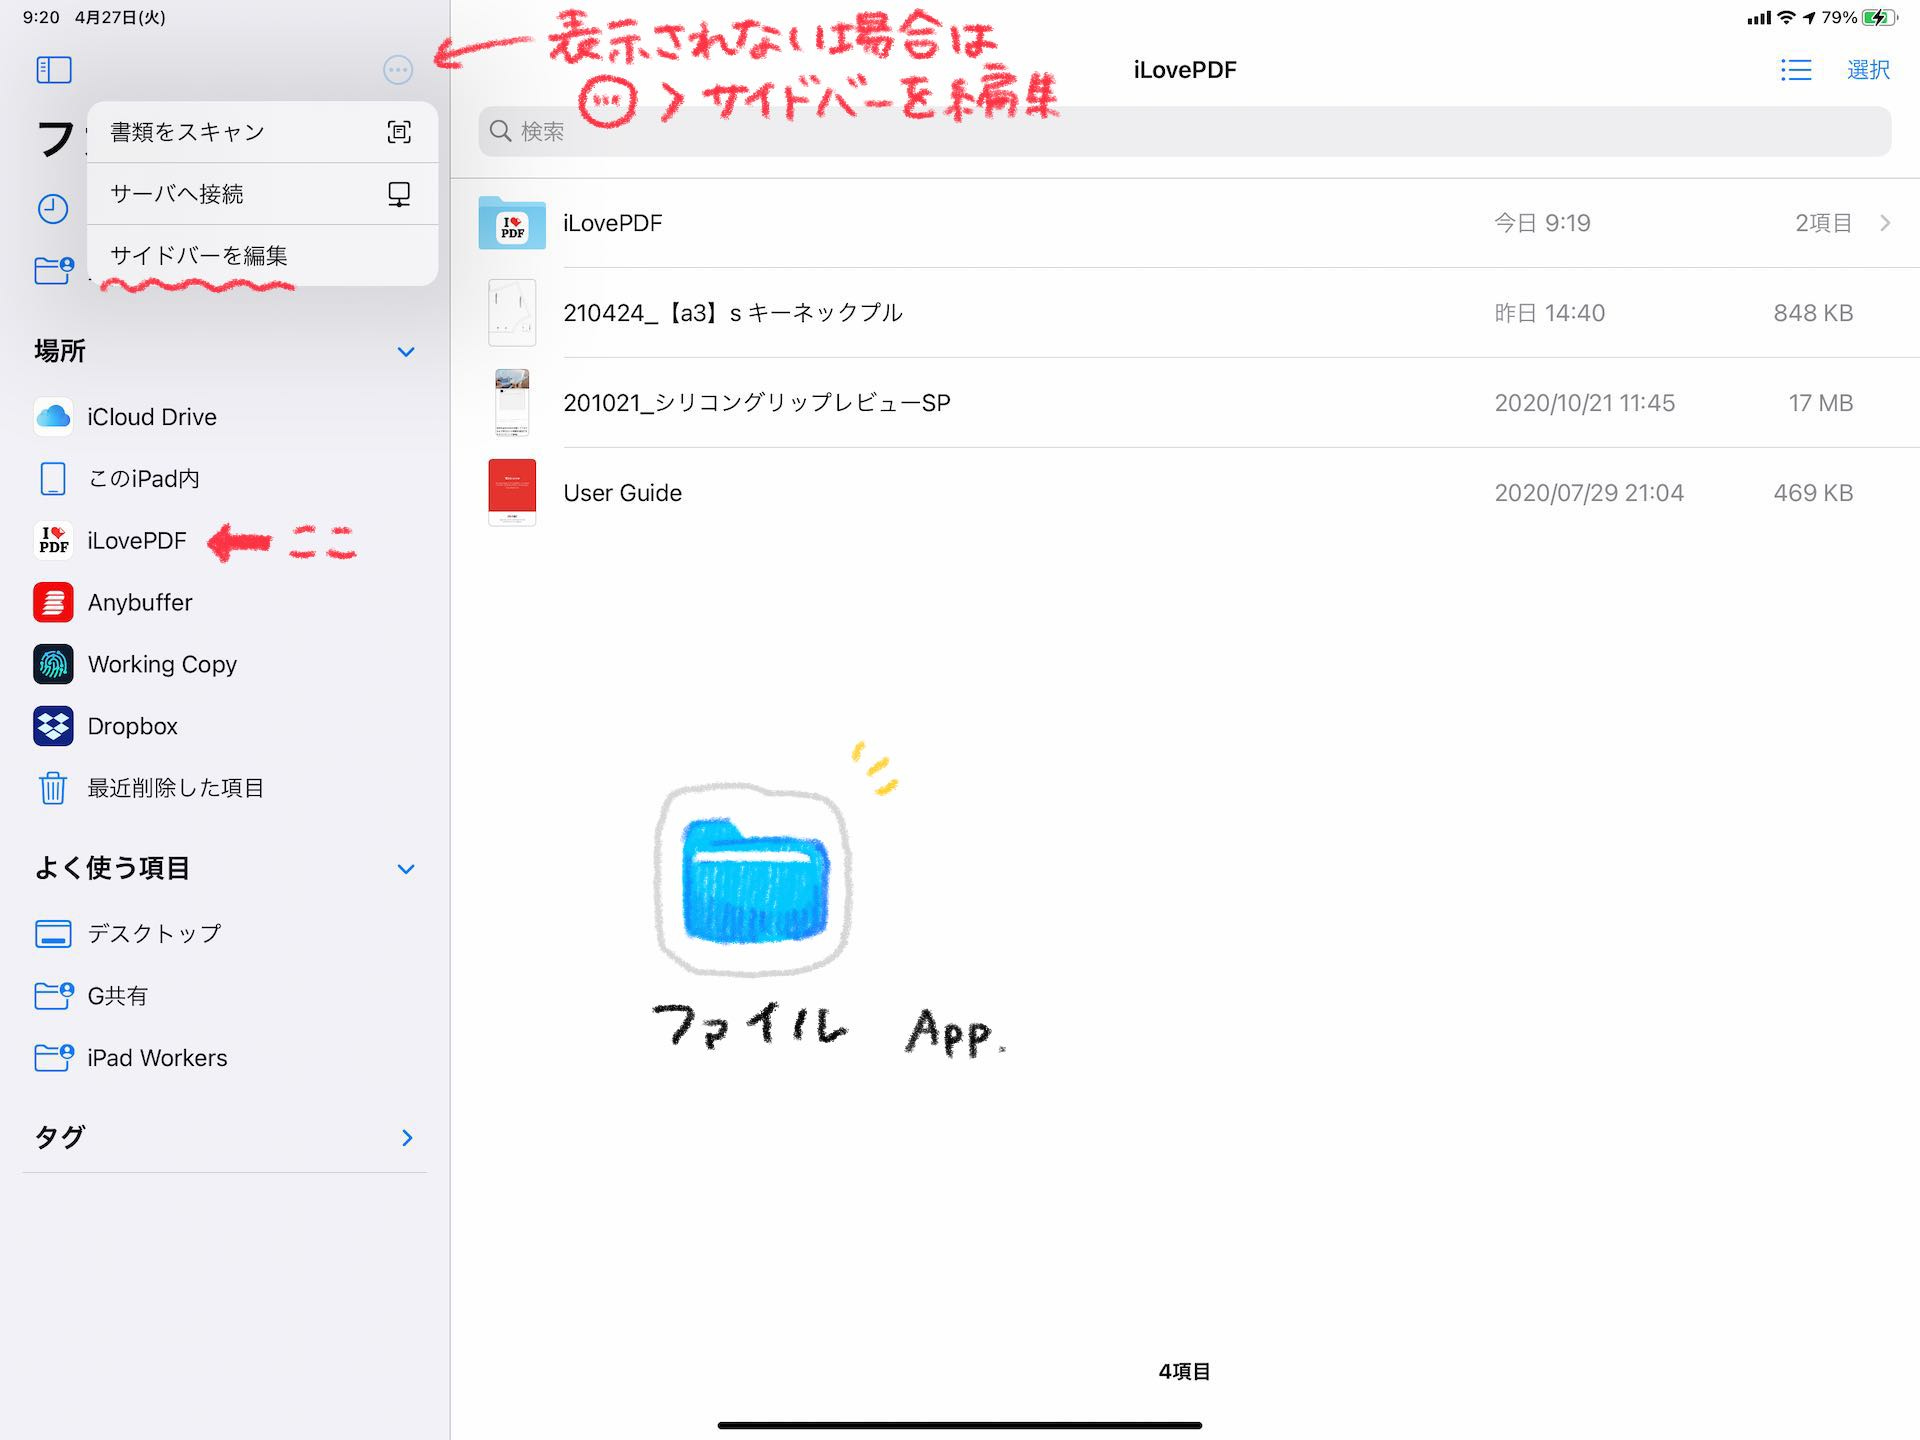1920x1440 pixels.
Task: Click the search magnifier icon
Action: (x=500, y=131)
